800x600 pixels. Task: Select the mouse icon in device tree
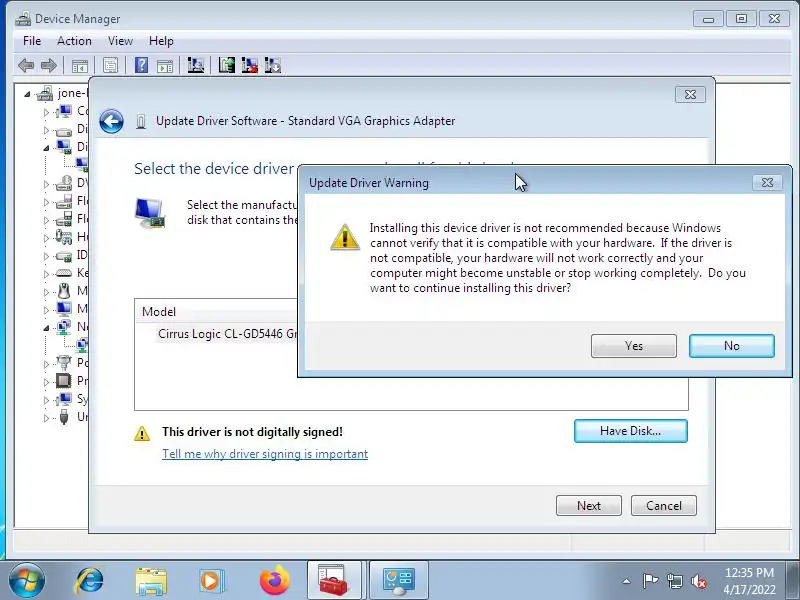pos(64,291)
